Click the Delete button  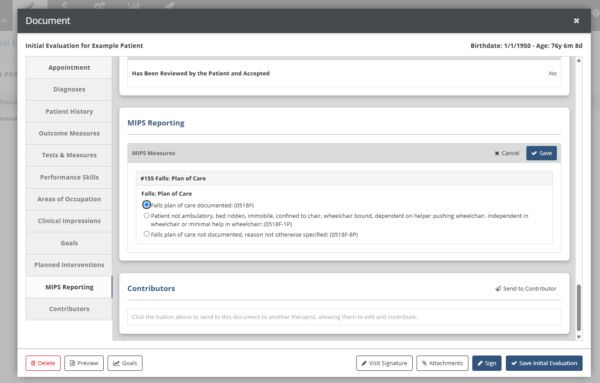click(x=43, y=363)
